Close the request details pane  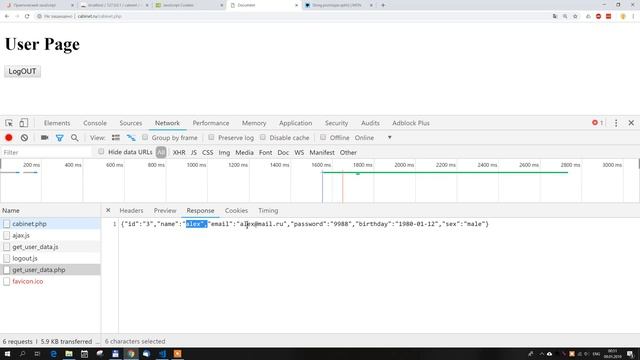108,210
